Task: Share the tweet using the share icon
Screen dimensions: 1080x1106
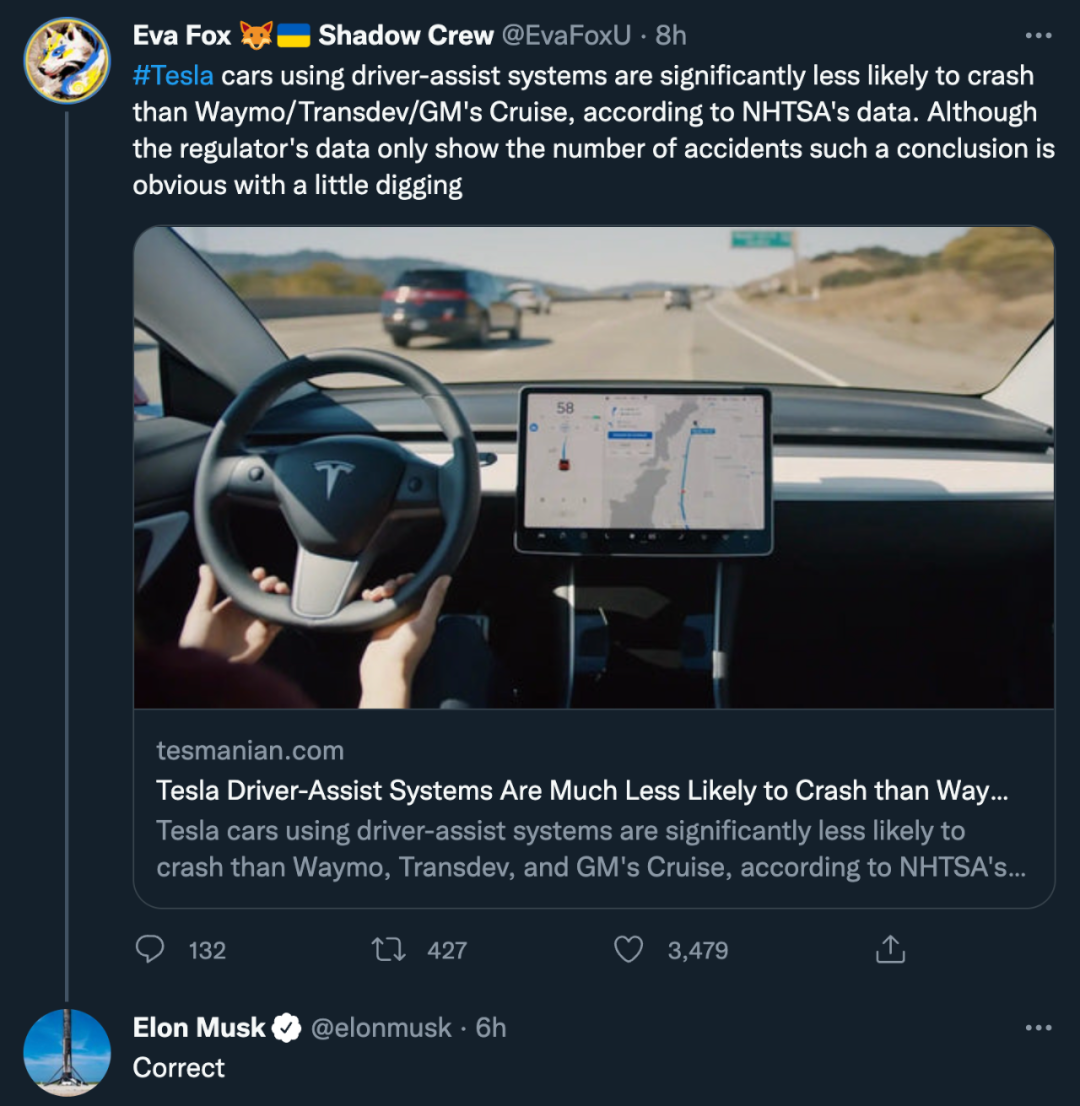Action: (890, 949)
